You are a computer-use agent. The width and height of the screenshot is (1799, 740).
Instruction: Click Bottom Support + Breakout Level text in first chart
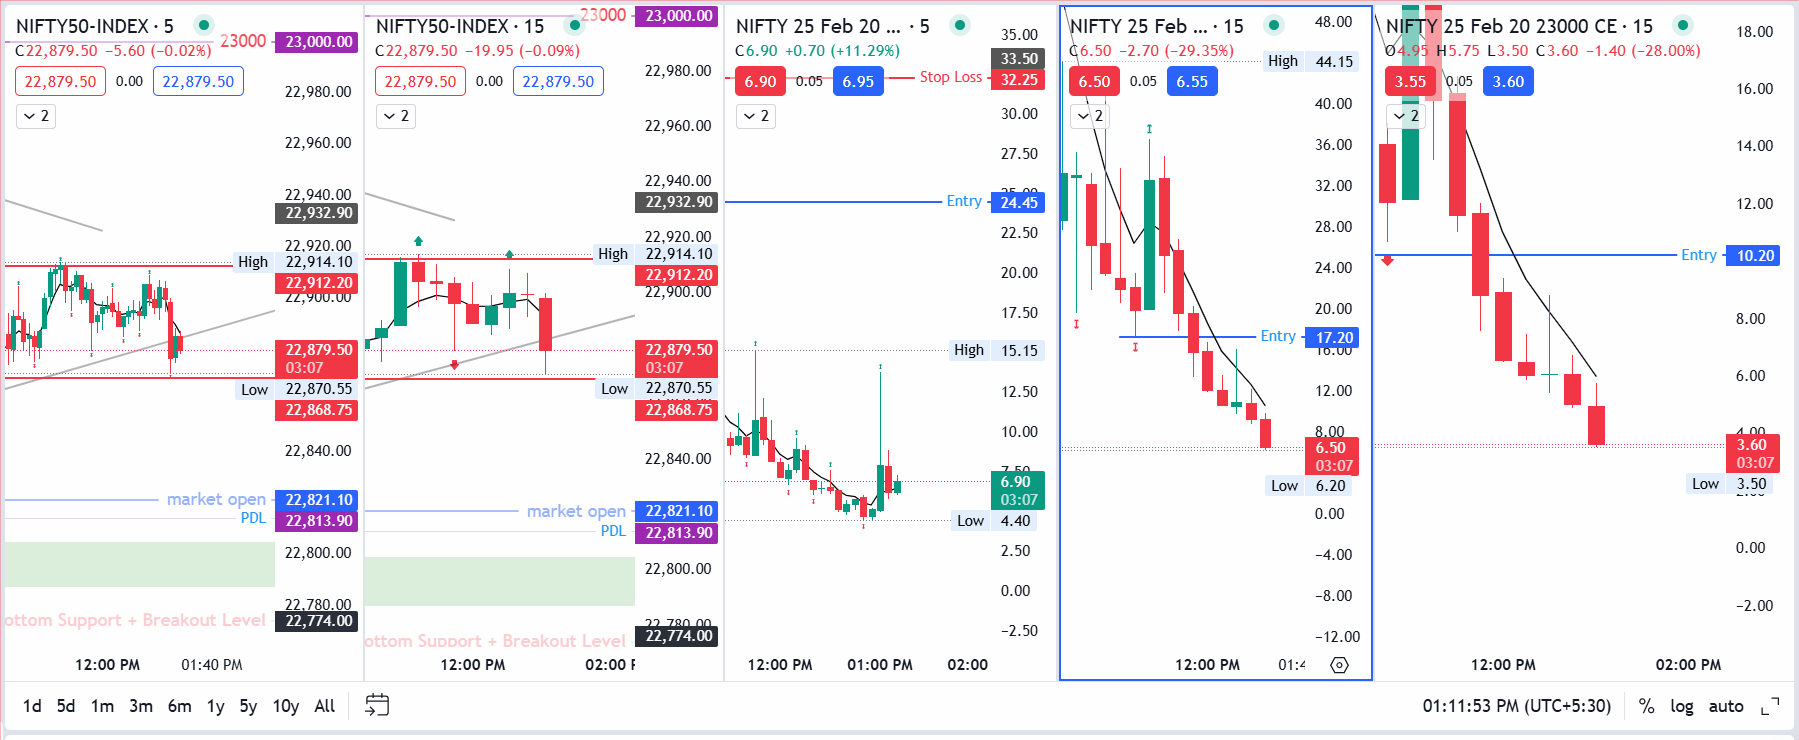point(135,620)
